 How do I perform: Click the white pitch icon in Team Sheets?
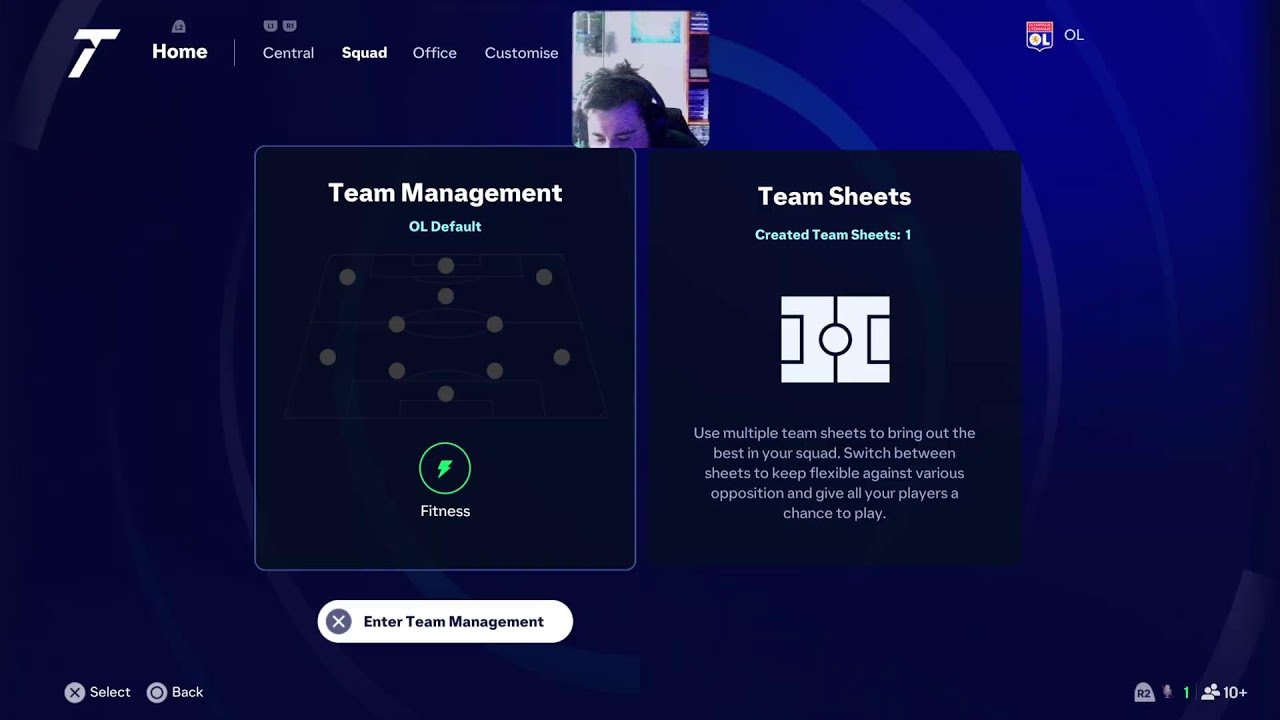[835, 339]
